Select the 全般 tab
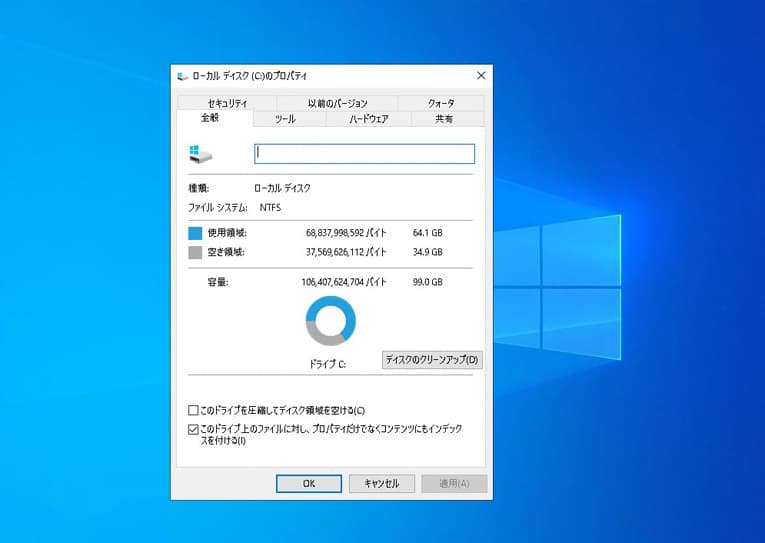Image resolution: width=765 pixels, height=543 pixels. 211,118
